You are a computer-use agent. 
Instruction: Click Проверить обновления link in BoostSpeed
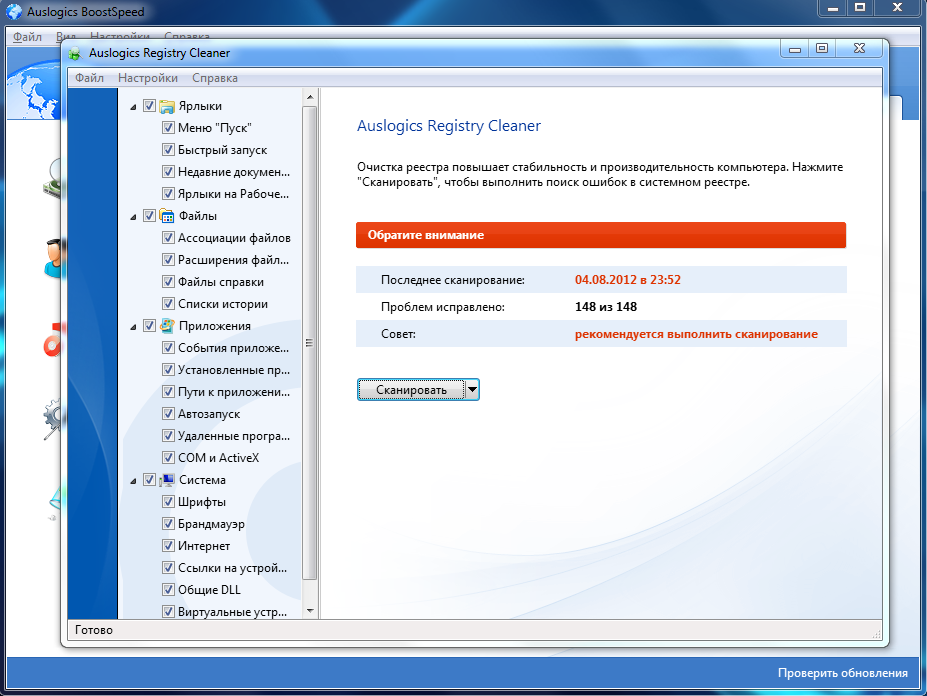pyautogui.click(x=842, y=673)
